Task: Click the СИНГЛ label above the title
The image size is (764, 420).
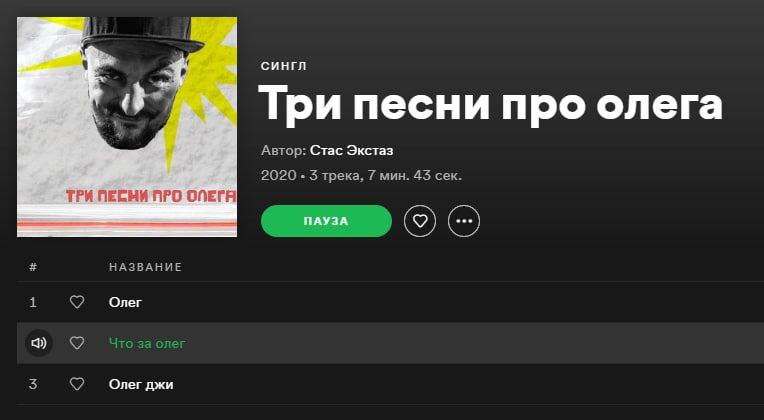Action: coord(284,66)
